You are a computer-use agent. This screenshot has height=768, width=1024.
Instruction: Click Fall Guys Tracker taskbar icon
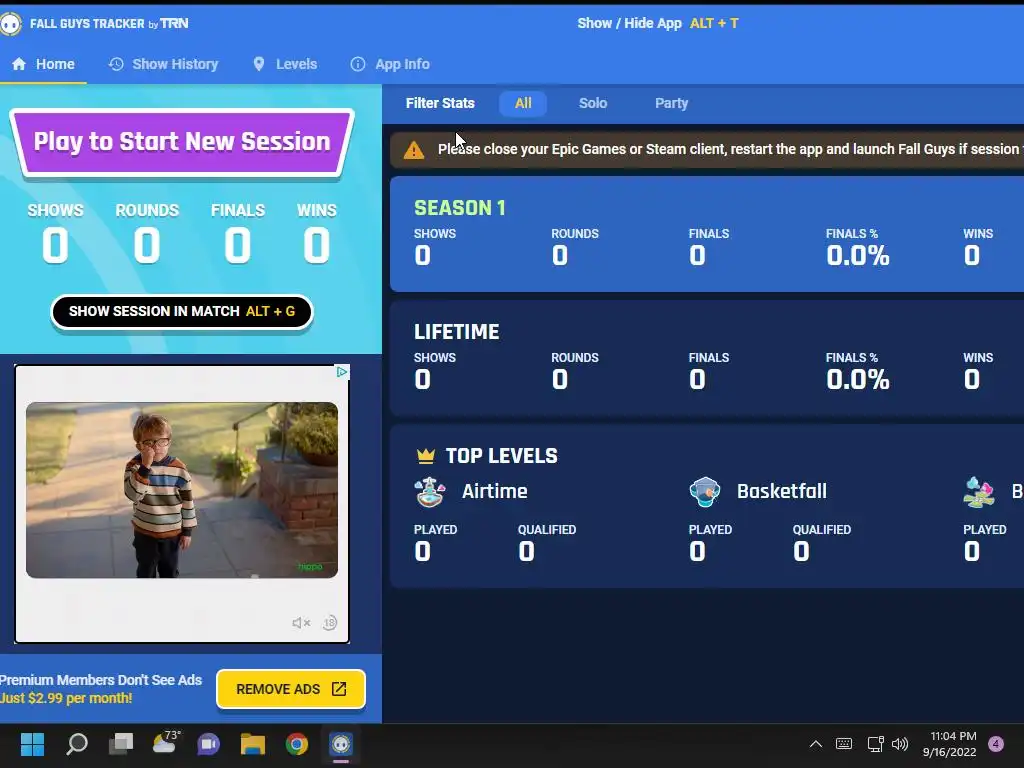[341, 744]
